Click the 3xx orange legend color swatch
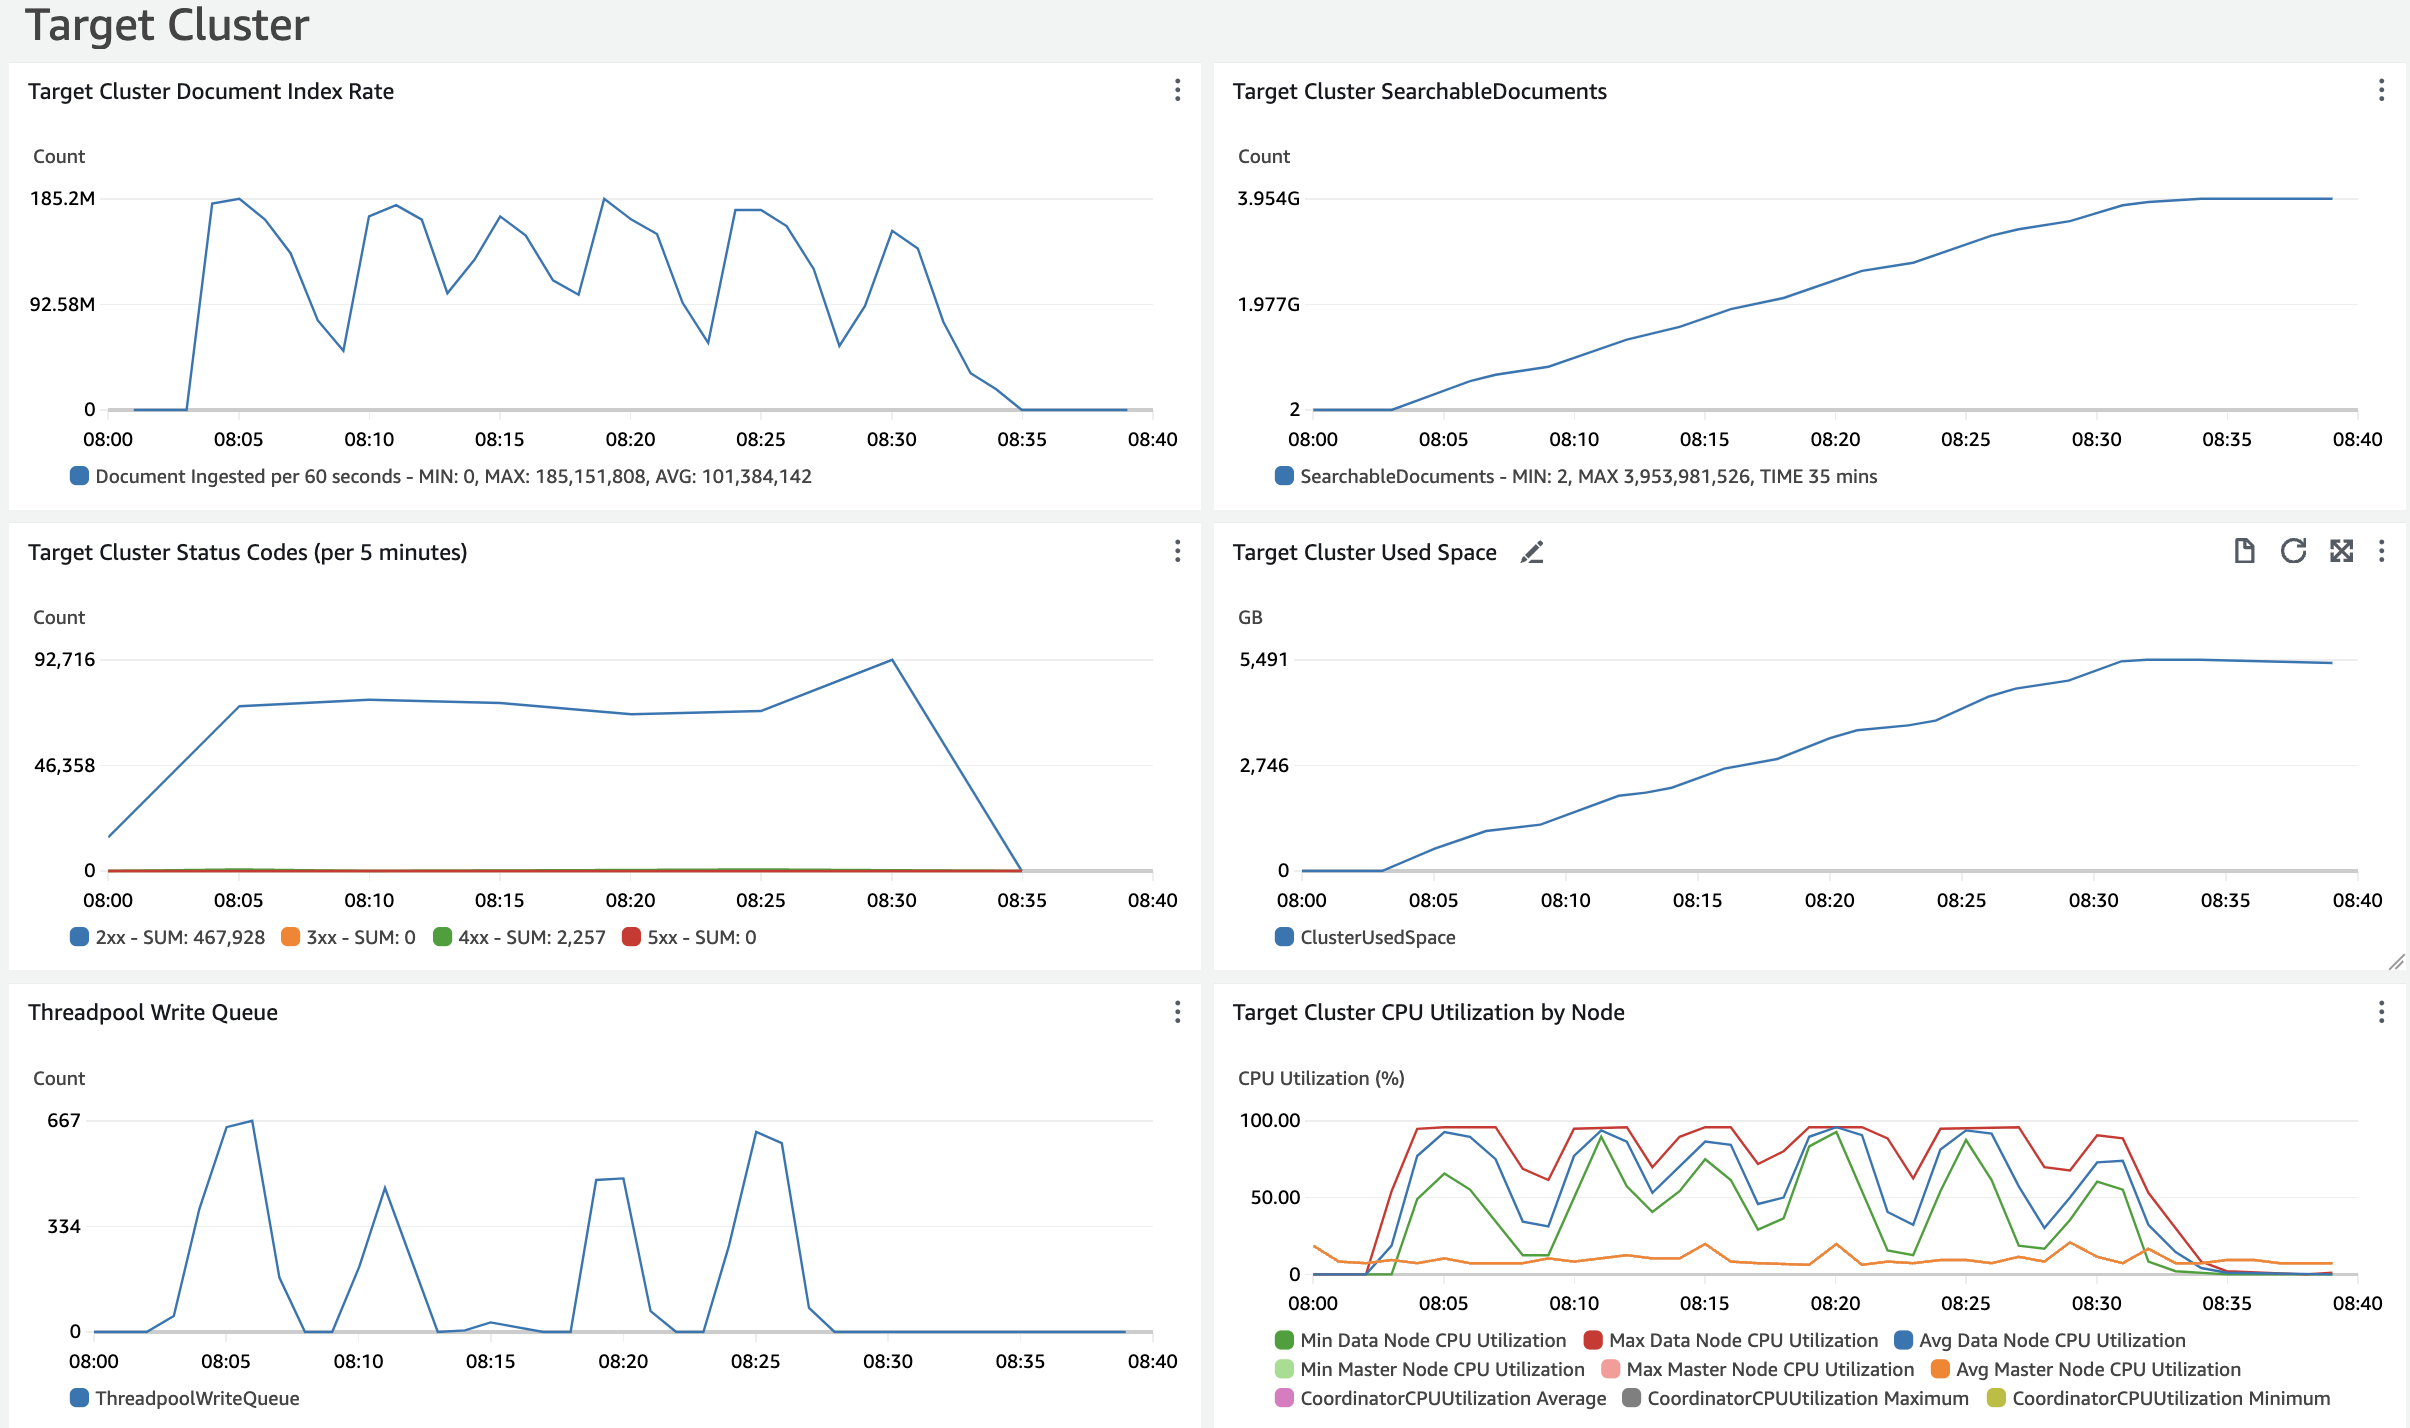The width and height of the screenshot is (2410, 1428). tap(291, 937)
